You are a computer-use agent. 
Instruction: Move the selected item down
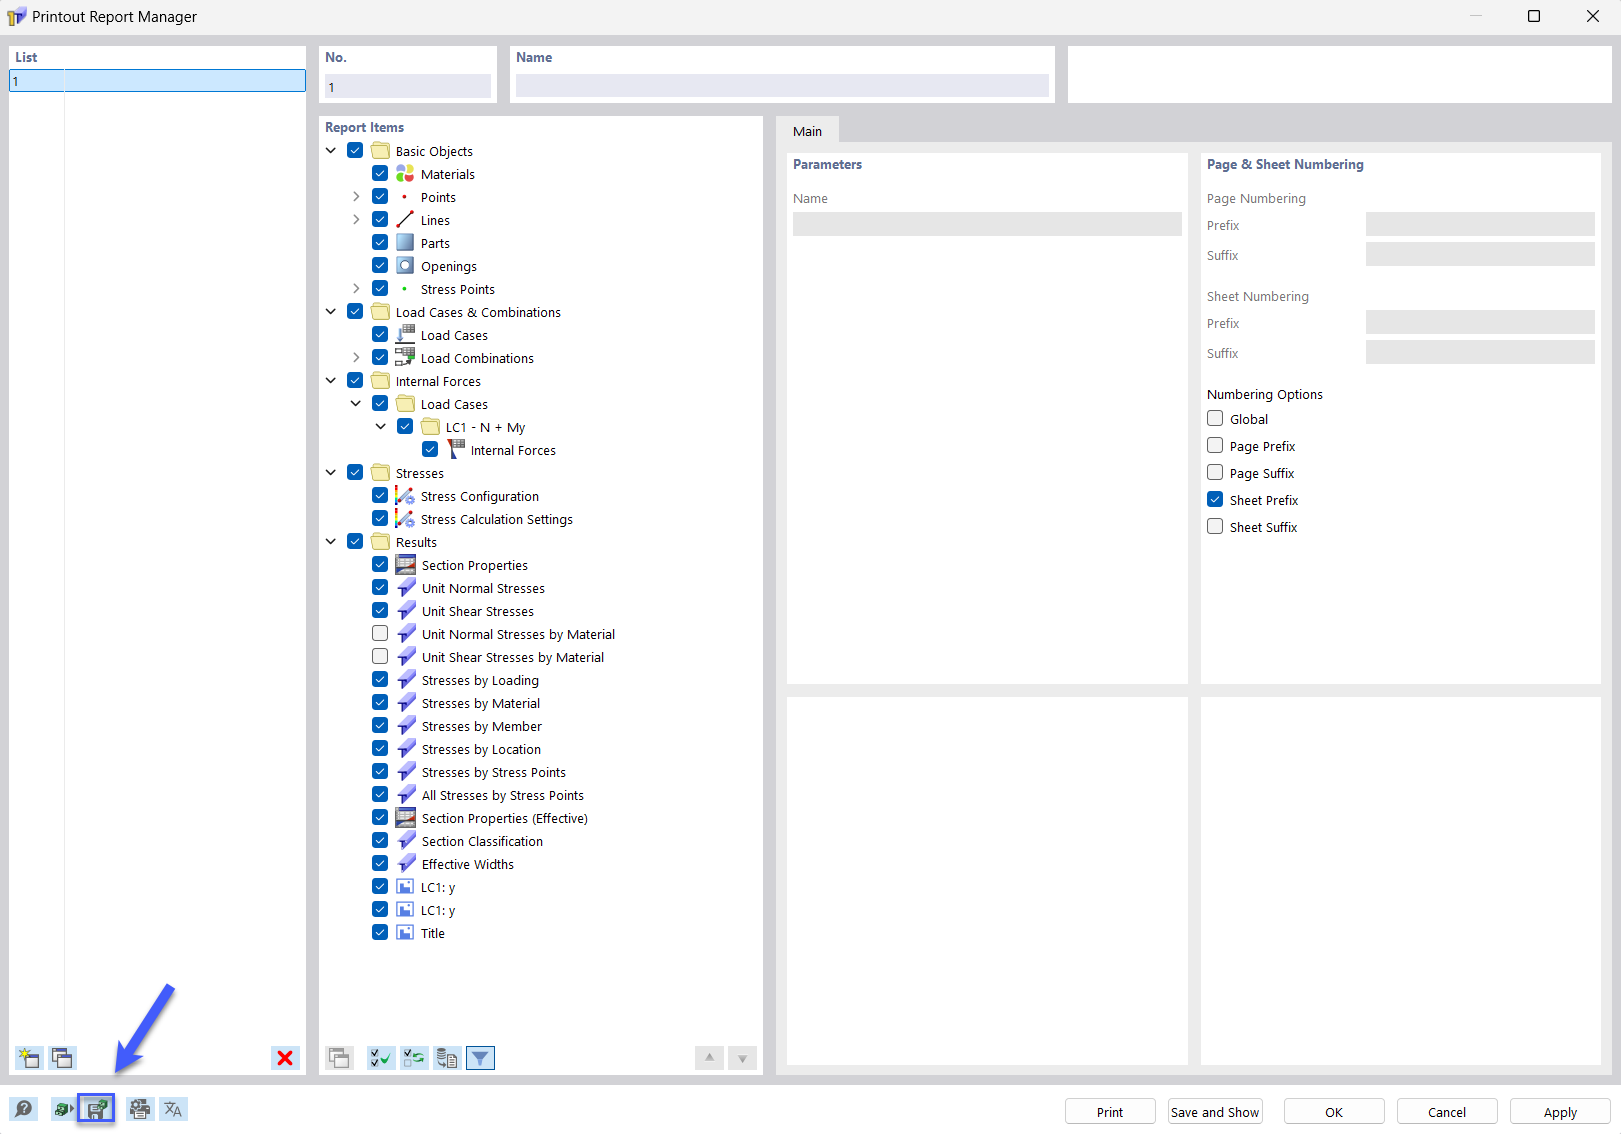point(742,1058)
